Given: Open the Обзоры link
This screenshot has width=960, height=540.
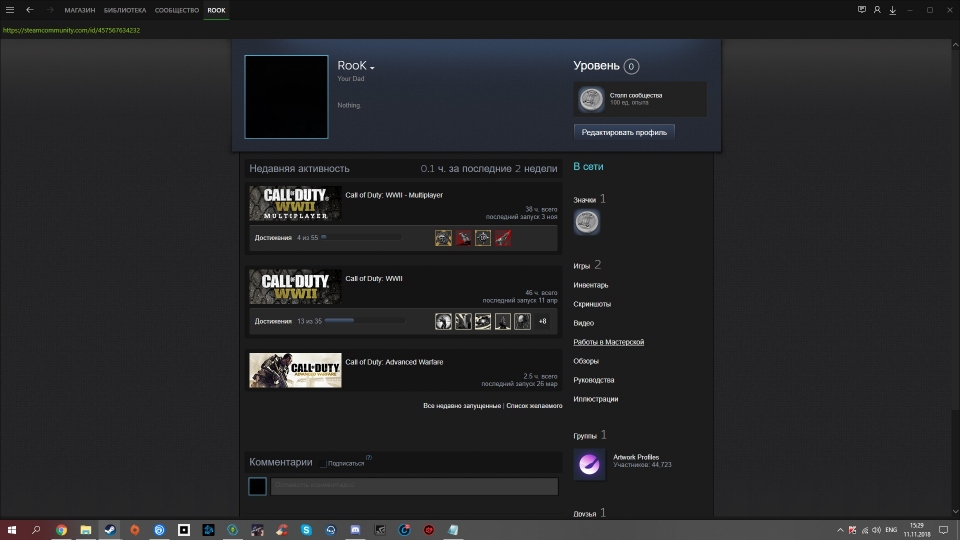Looking at the screenshot, I should 586,361.
